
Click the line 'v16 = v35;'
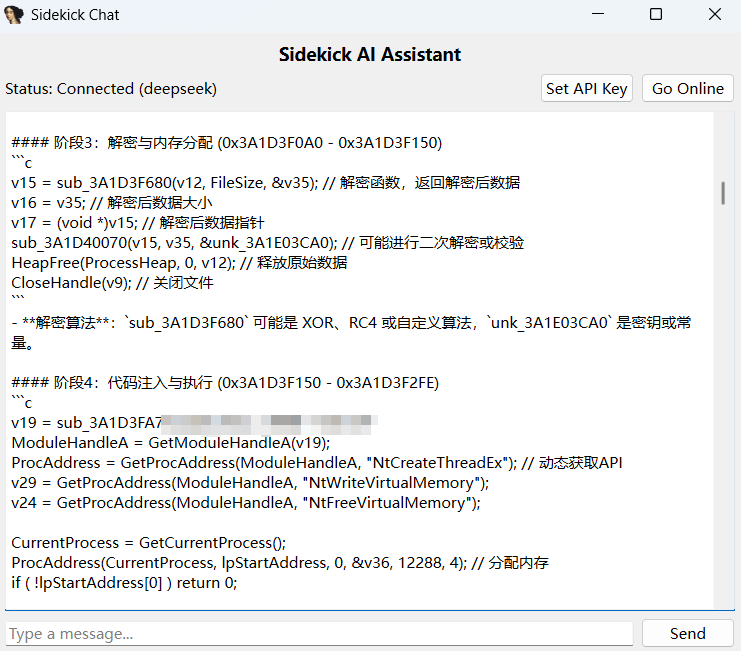click(112, 203)
